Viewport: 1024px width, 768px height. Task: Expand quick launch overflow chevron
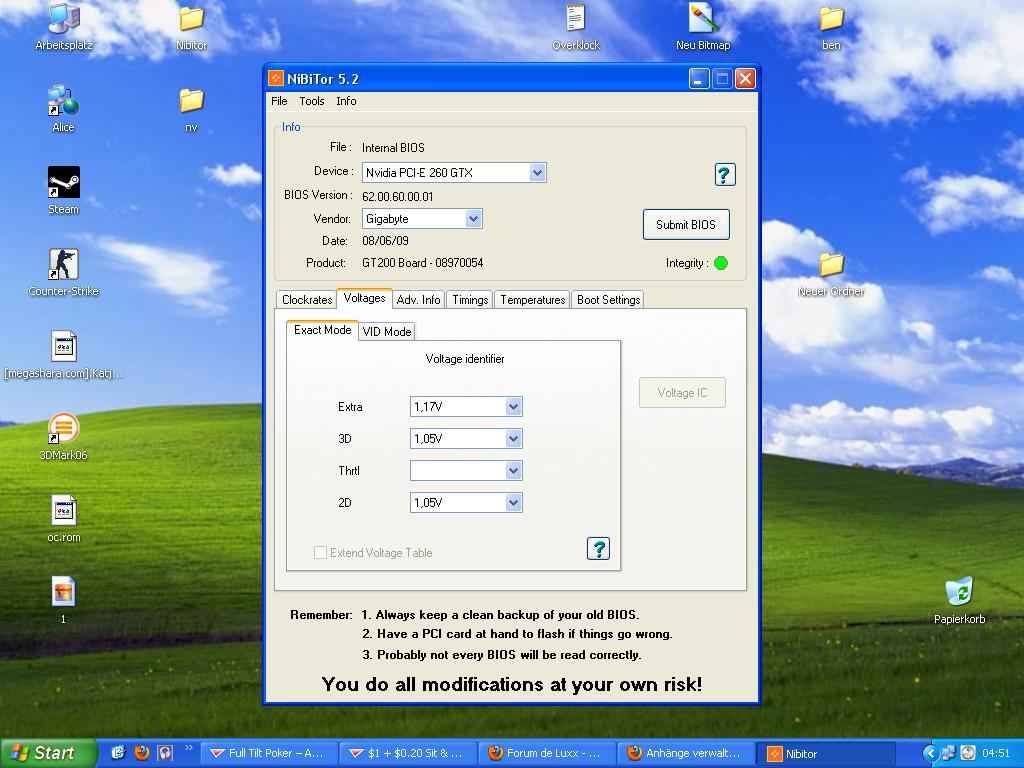point(189,748)
